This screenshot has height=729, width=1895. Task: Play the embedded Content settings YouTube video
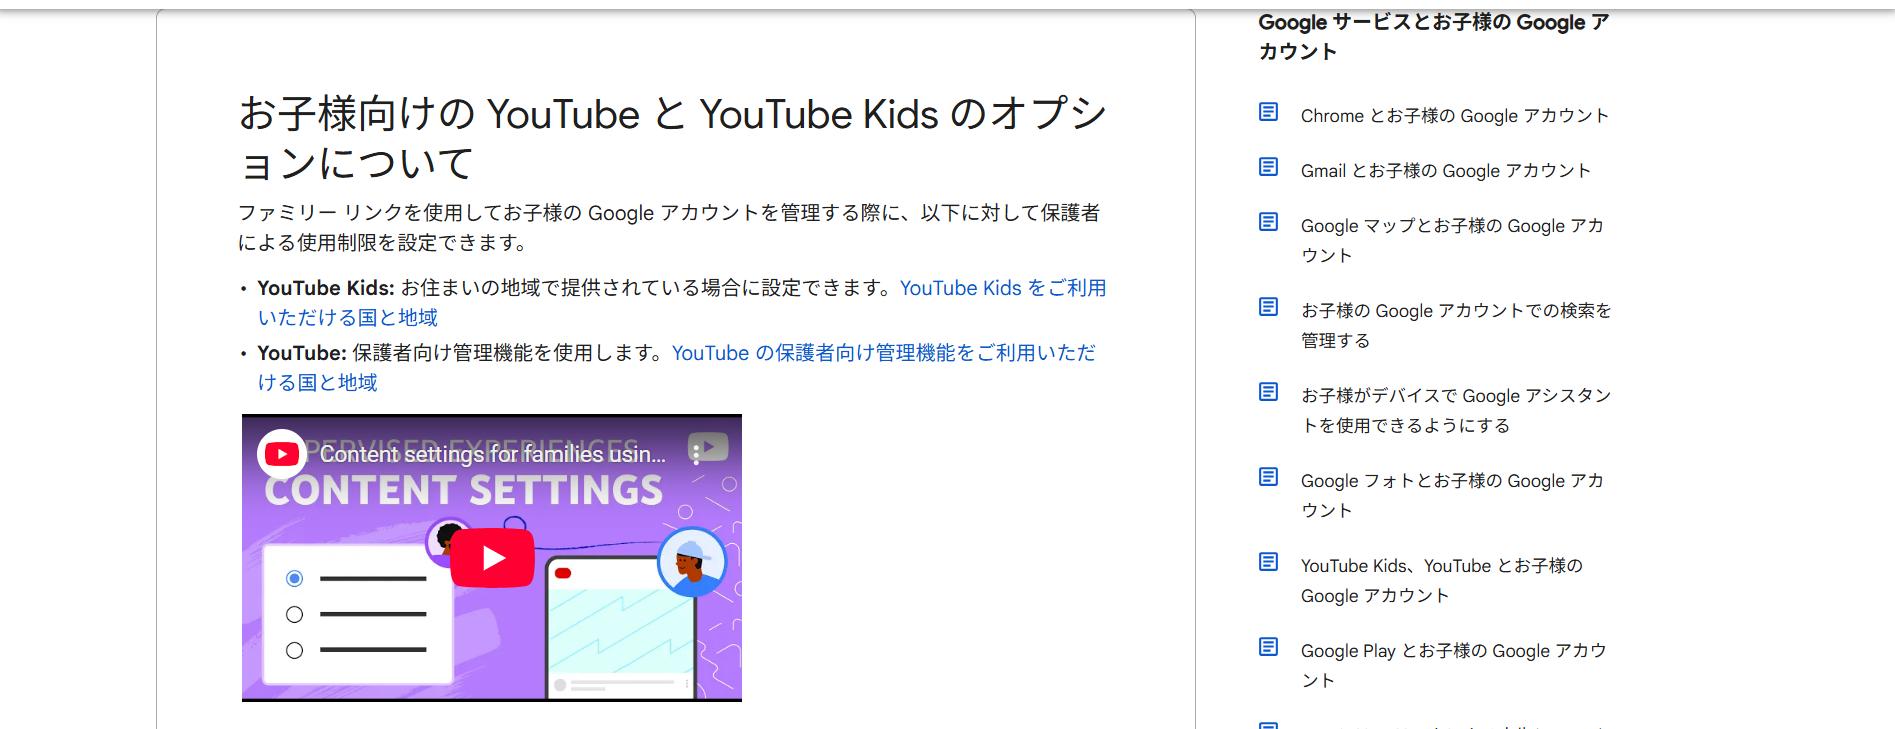[492, 558]
